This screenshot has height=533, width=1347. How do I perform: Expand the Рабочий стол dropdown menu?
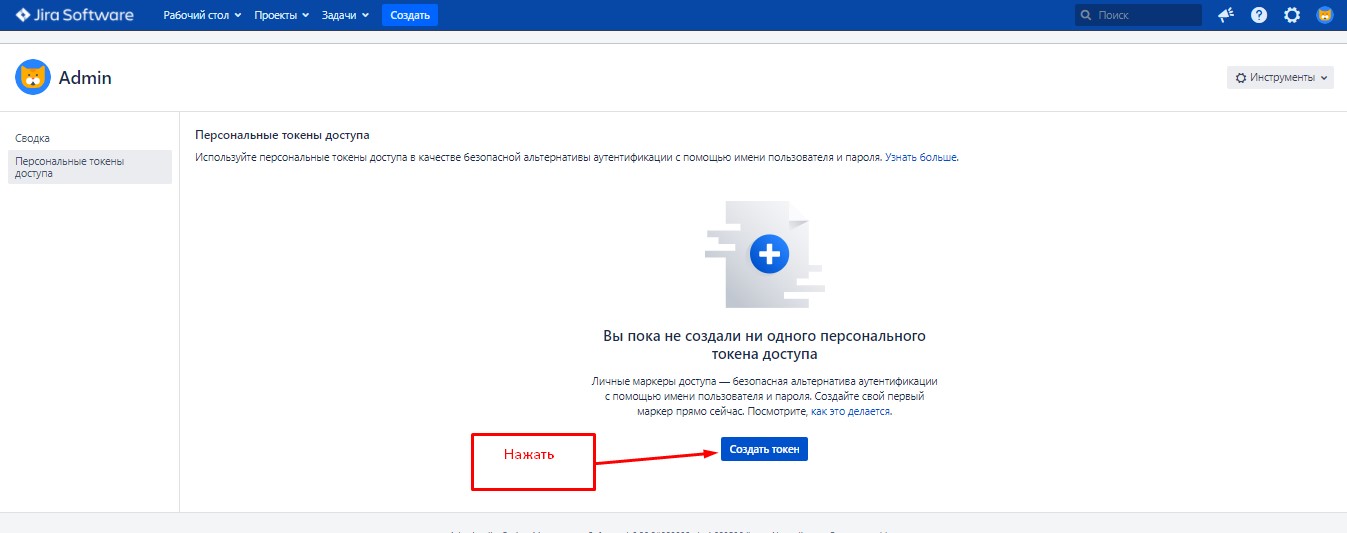pos(202,15)
